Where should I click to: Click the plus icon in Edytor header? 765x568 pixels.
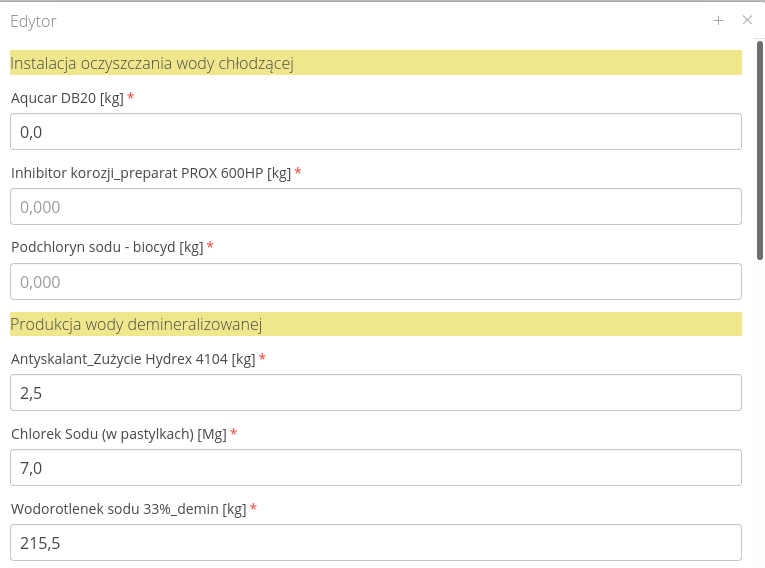718,20
